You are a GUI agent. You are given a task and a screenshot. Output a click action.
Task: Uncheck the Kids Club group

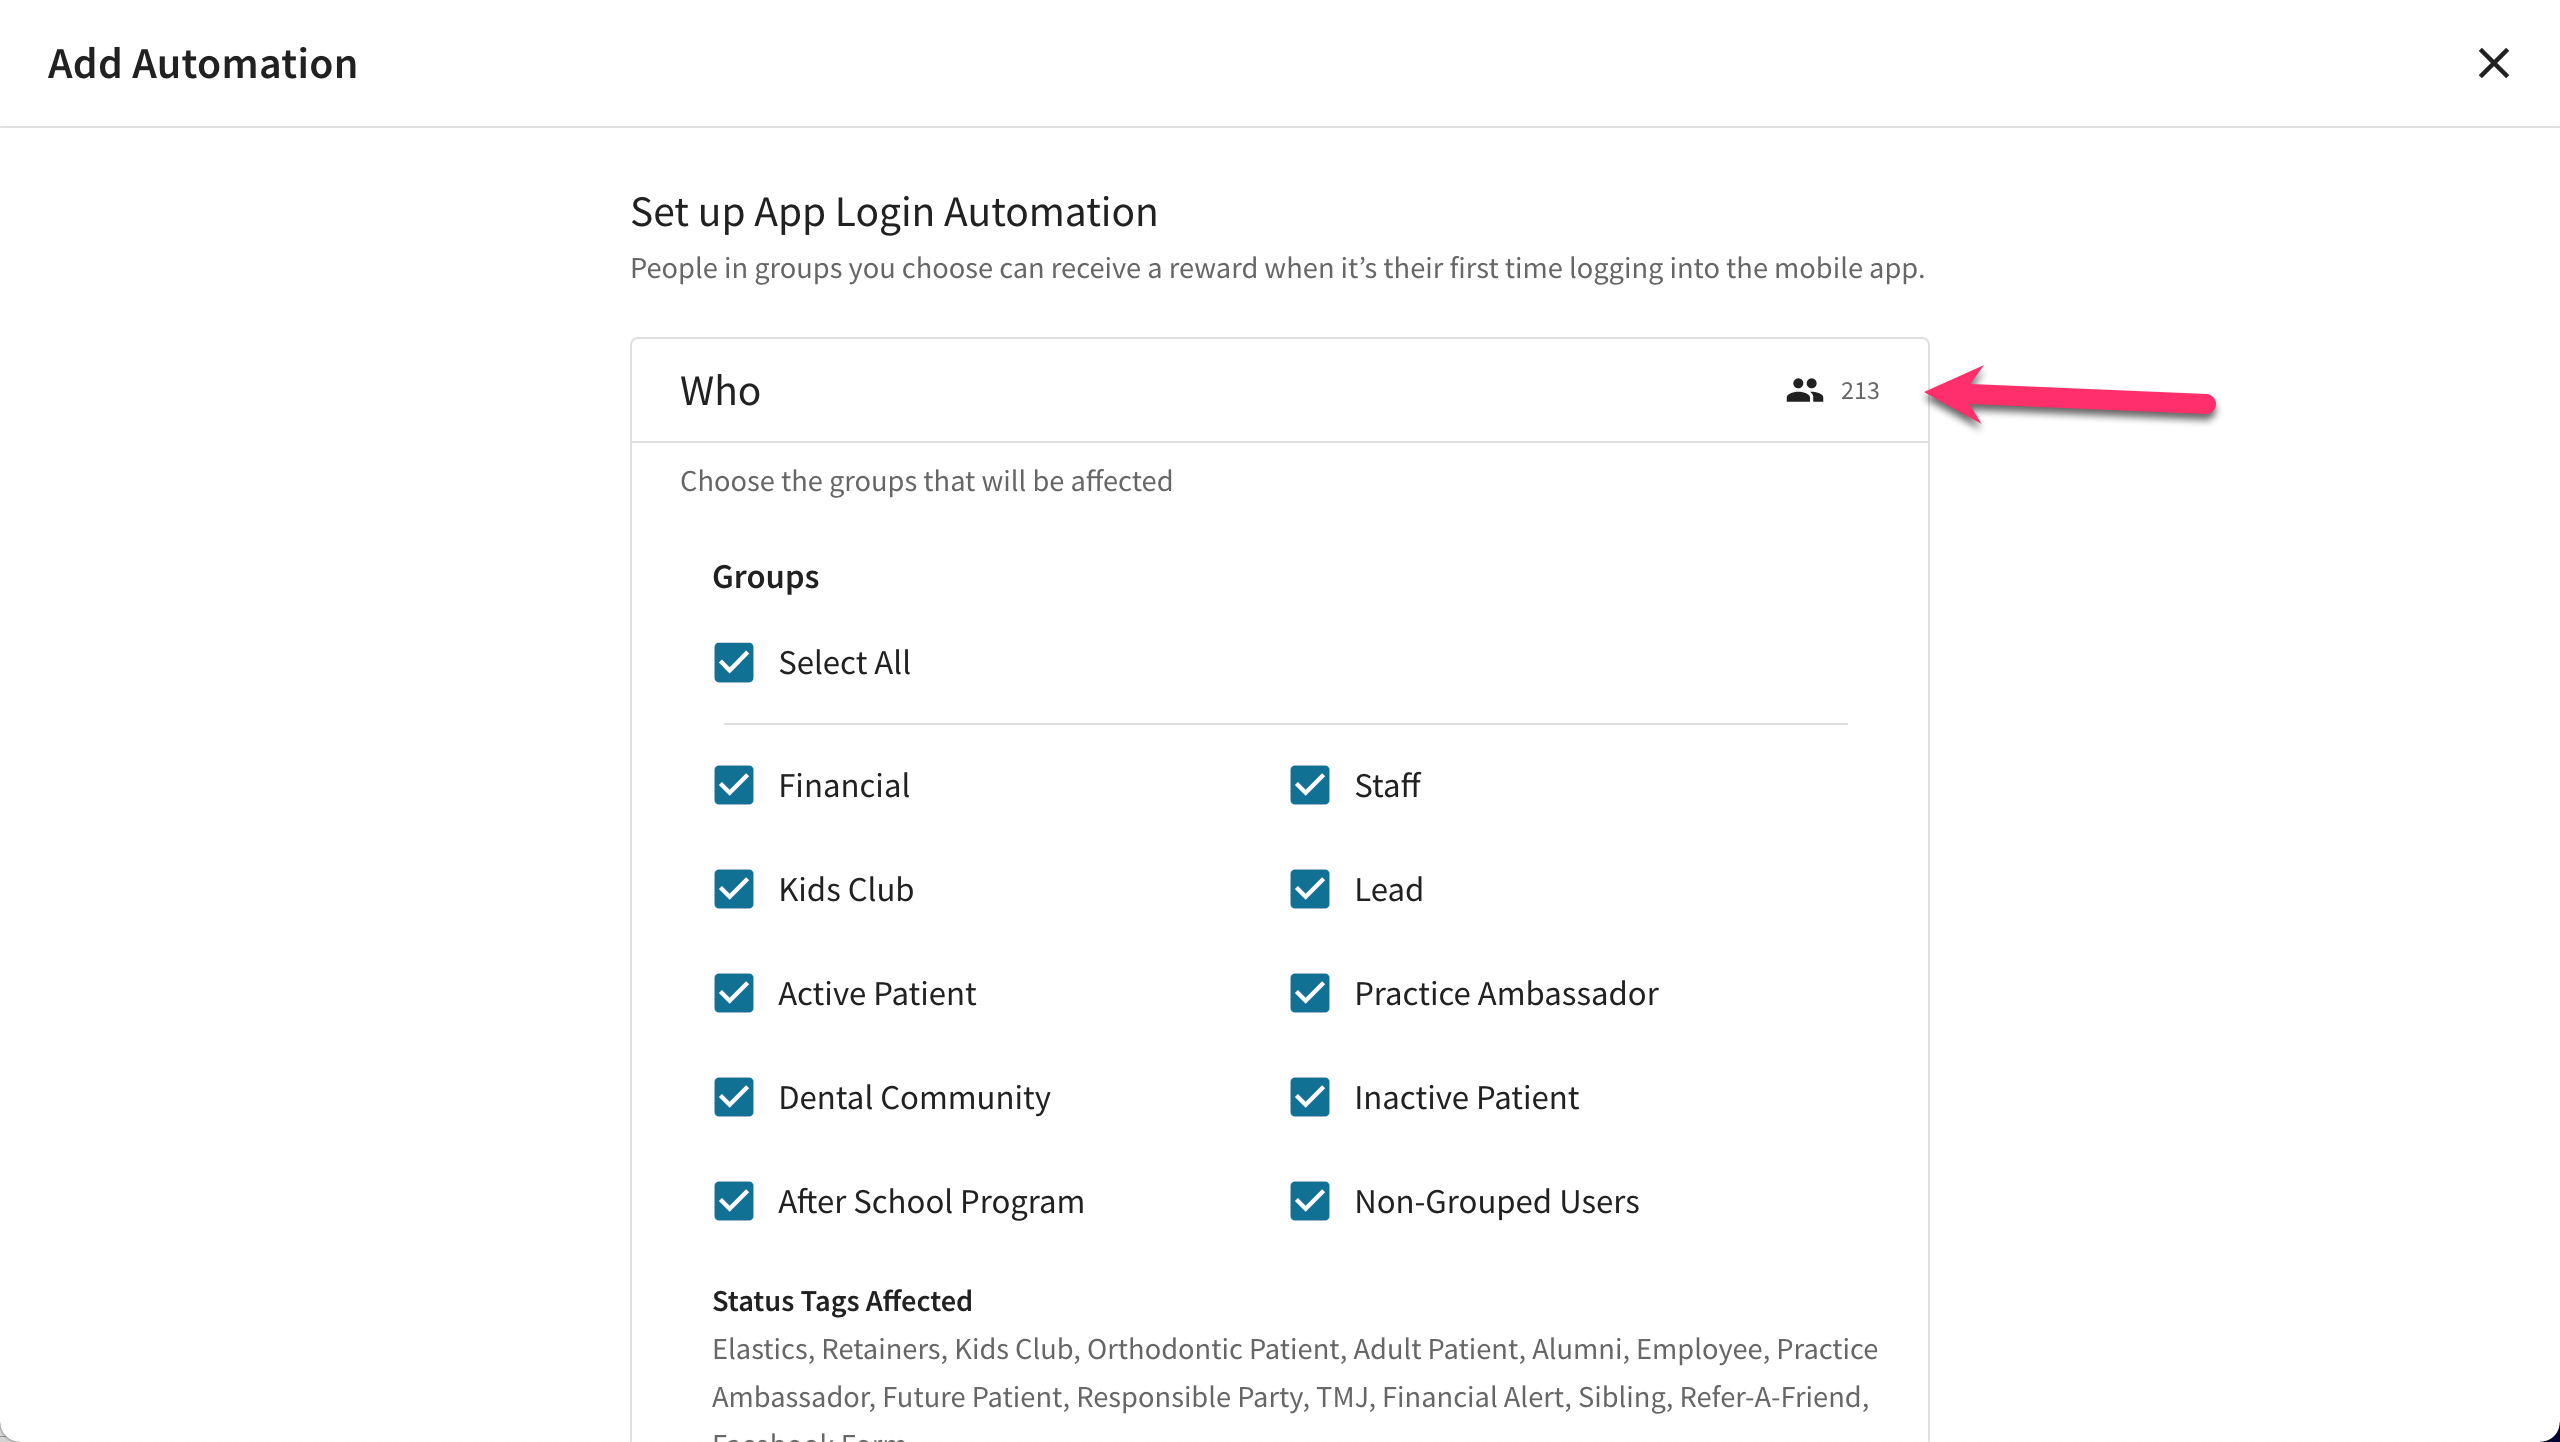tap(734, 889)
